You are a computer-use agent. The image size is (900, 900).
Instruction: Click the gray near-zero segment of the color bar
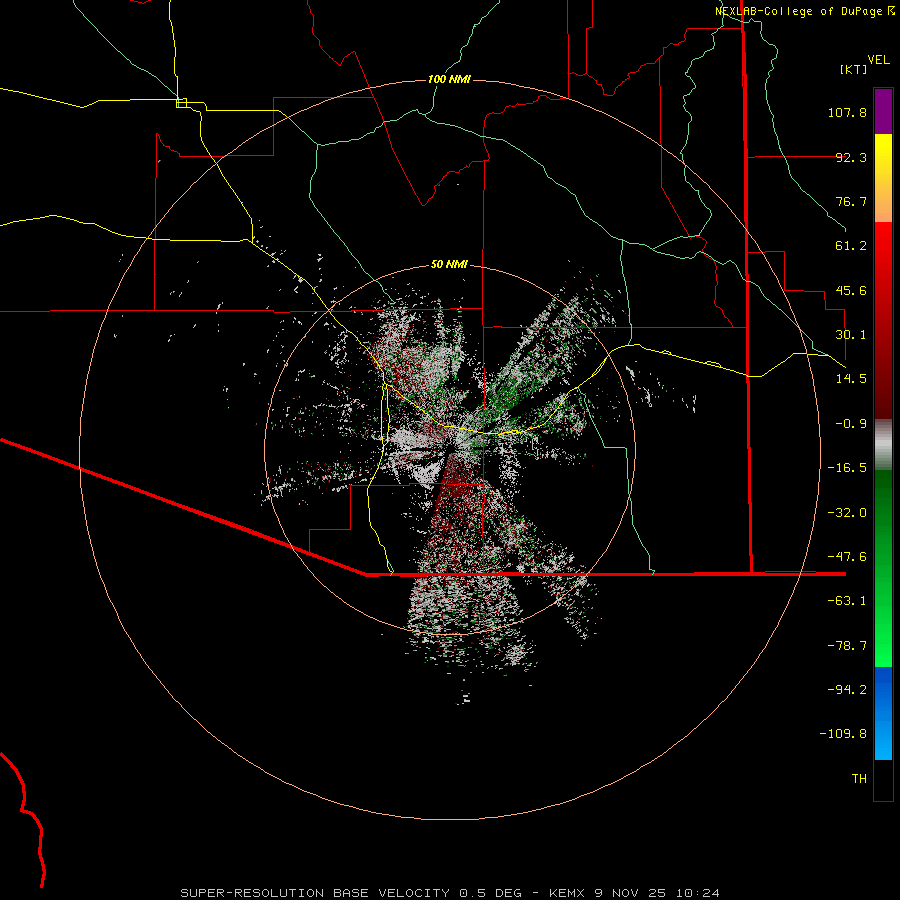(883, 445)
